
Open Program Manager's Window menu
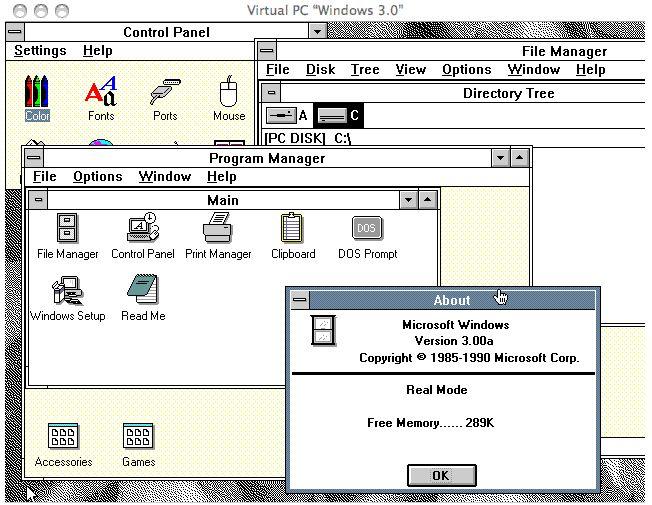point(165,176)
